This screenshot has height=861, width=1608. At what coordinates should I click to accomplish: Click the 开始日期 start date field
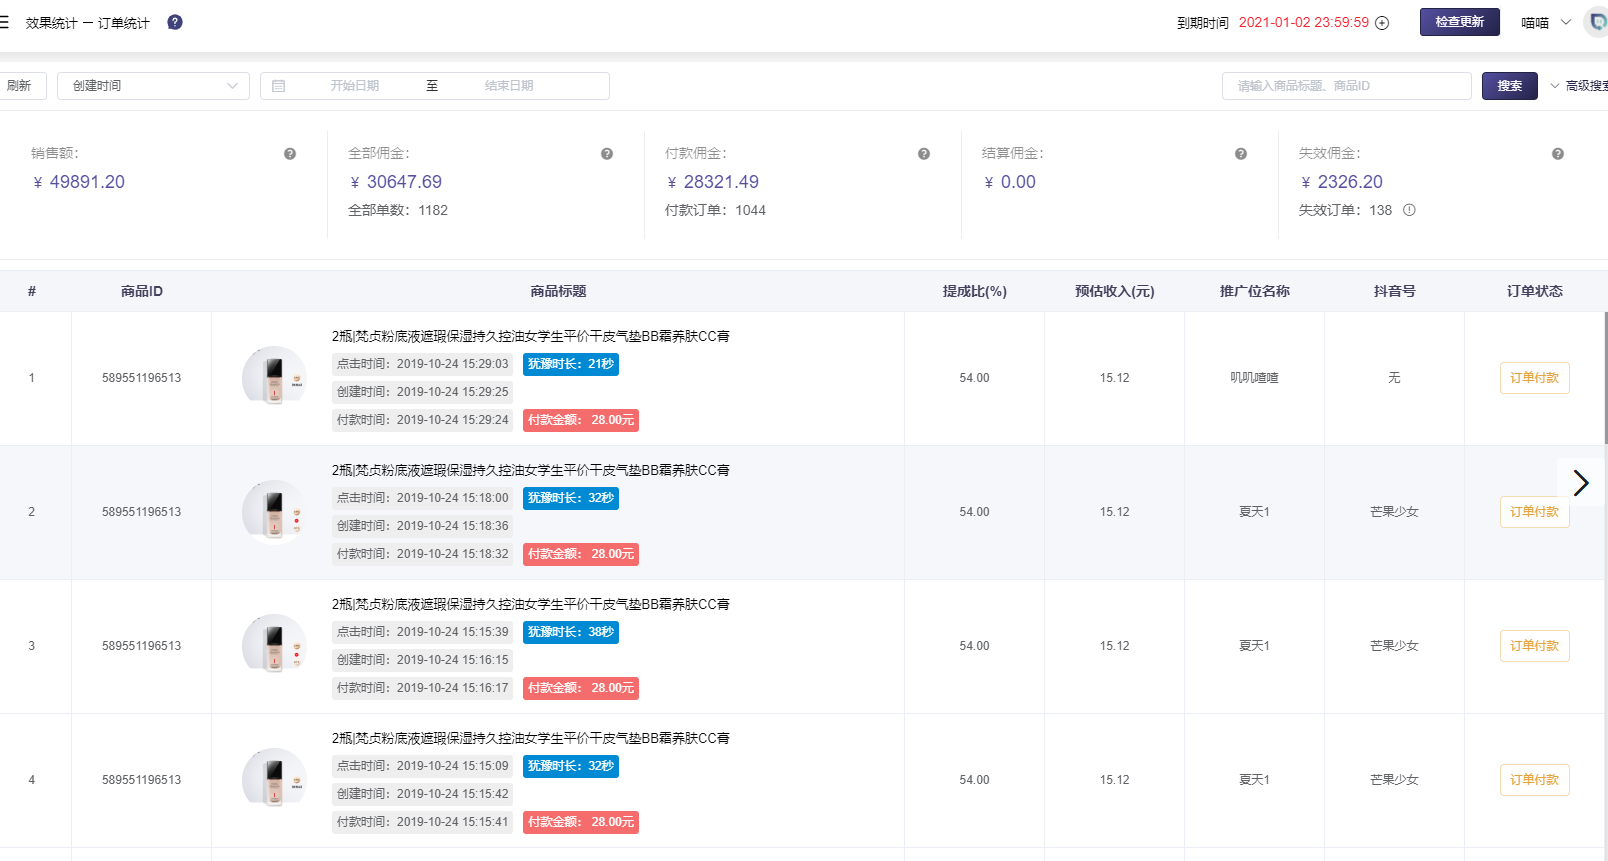point(354,86)
